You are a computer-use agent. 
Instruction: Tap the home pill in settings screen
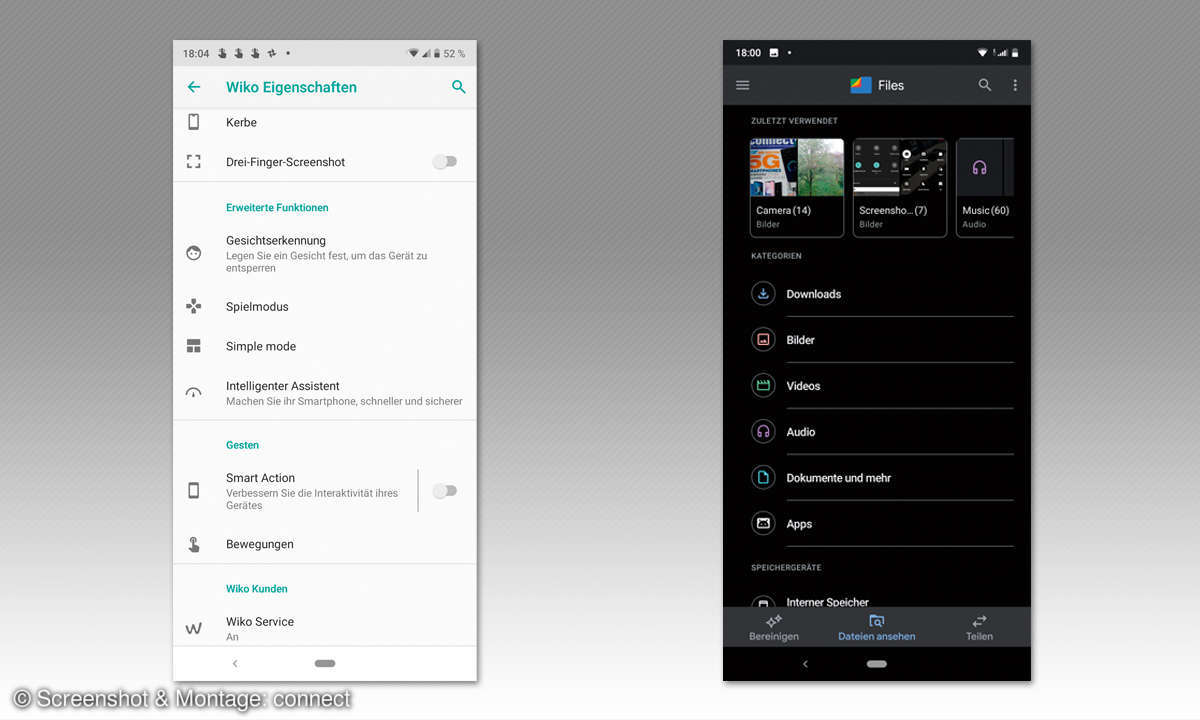click(x=325, y=663)
